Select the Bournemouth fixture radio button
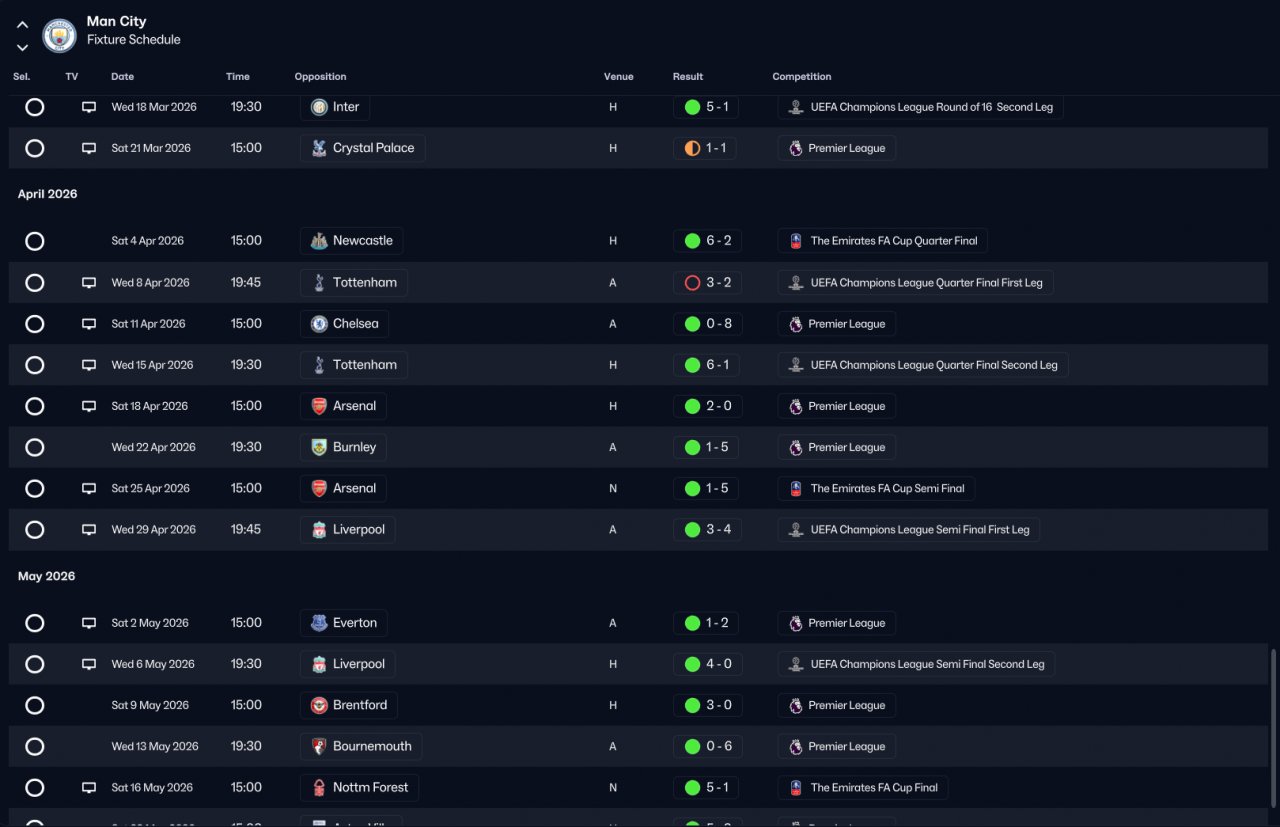Screen dimensions: 1280x827 click(35, 747)
